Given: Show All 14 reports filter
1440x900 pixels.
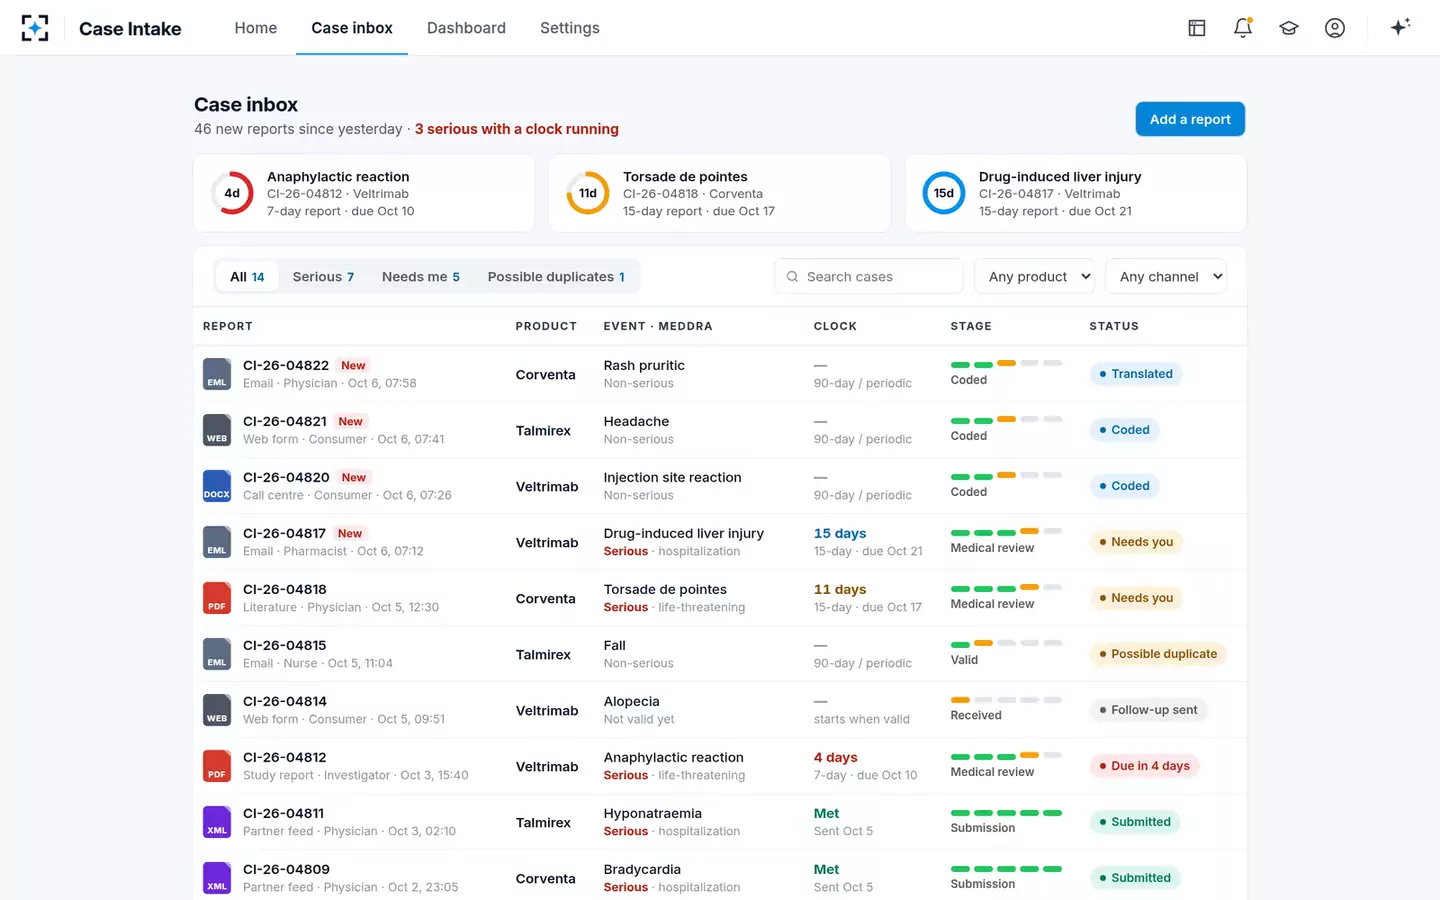Looking at the screenshot, I should click(x=247, y=277).
